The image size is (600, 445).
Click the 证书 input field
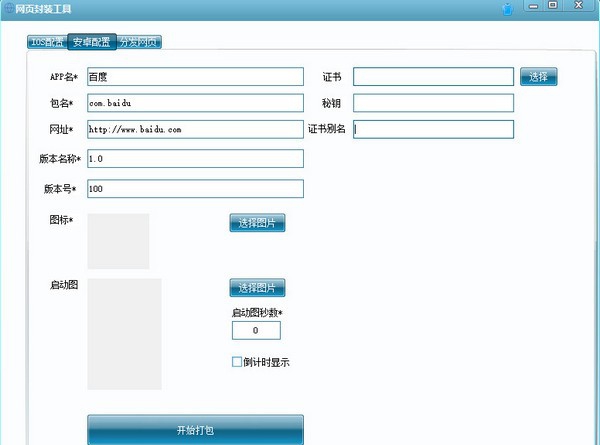433,77
